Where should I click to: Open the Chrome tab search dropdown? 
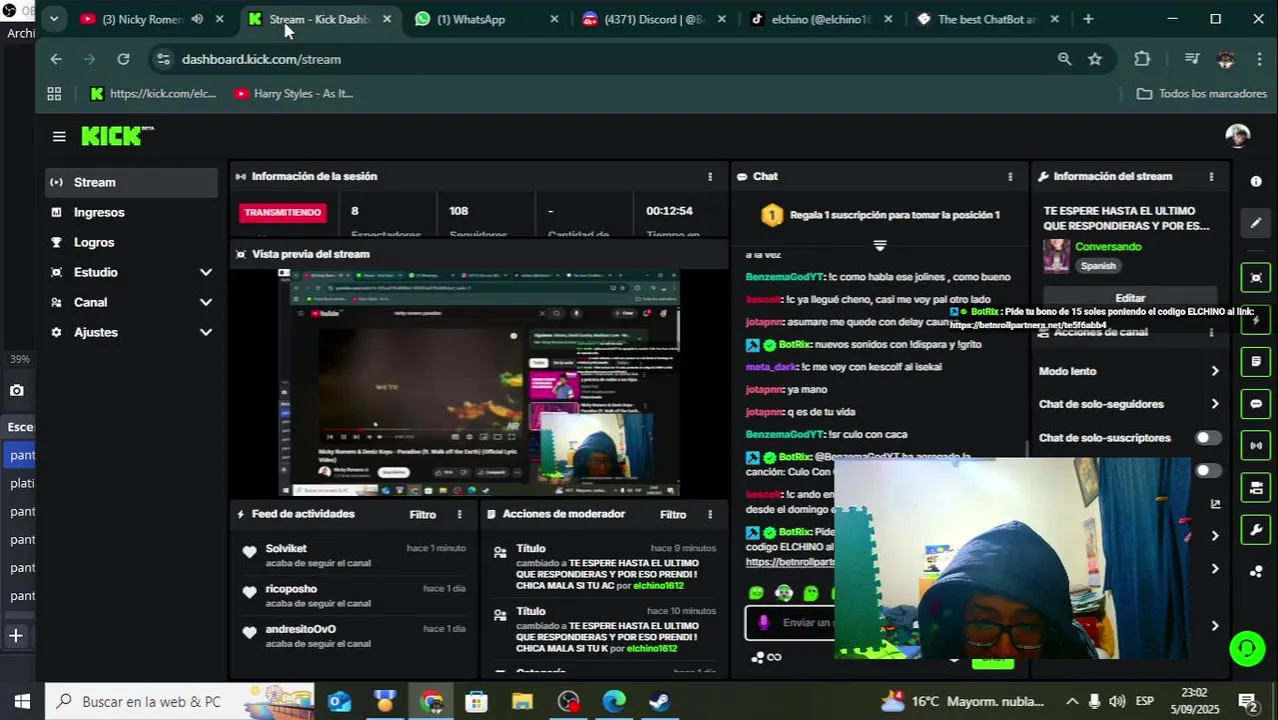pos(54,19)
